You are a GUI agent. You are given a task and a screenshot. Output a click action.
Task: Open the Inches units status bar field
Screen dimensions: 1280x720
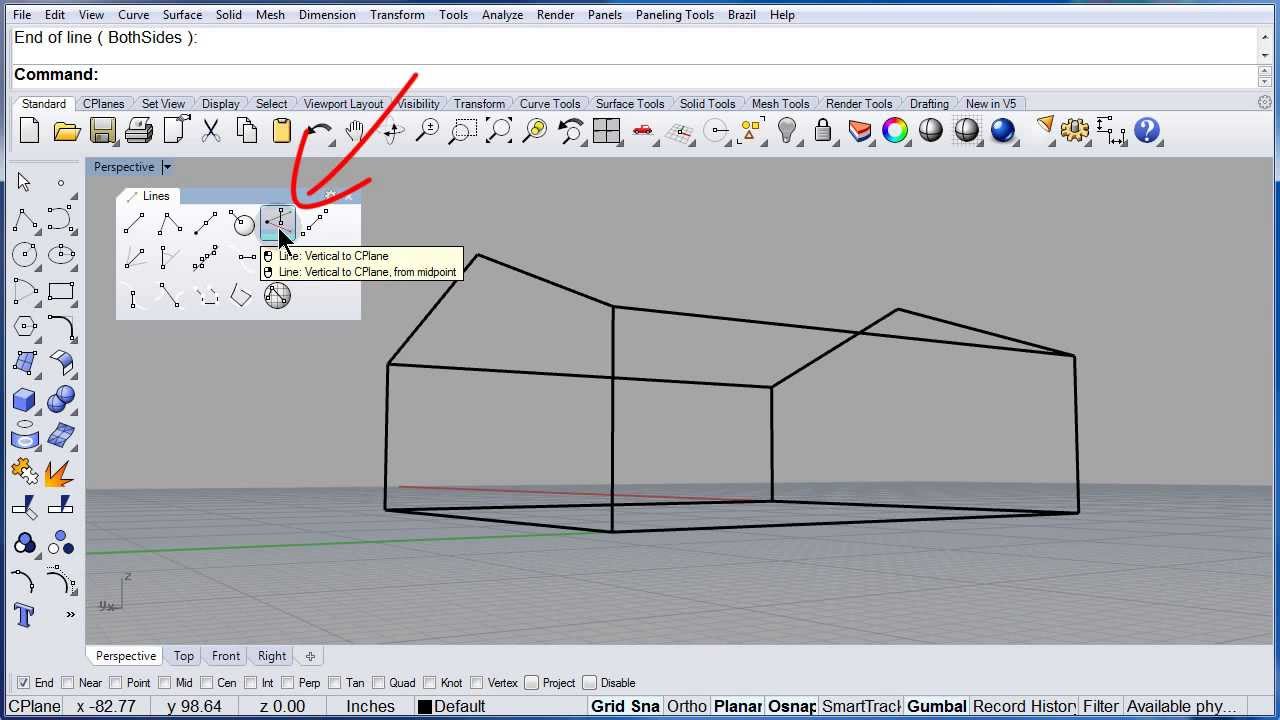[370, 706]
